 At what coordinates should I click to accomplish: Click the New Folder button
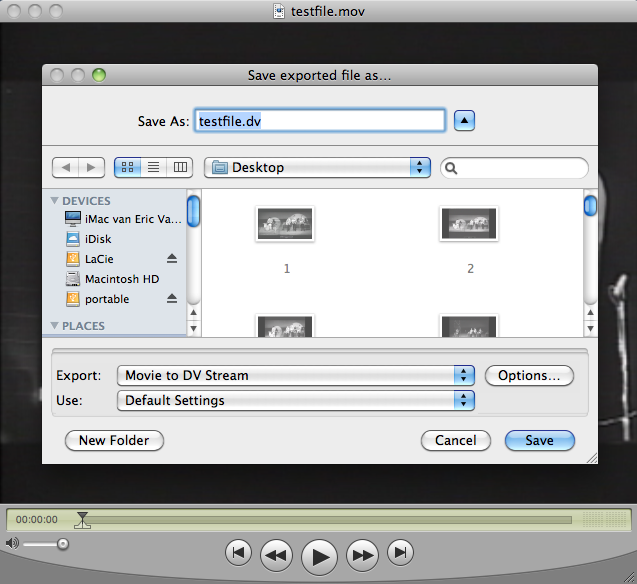pyautogui.click(x=114, y=440)
